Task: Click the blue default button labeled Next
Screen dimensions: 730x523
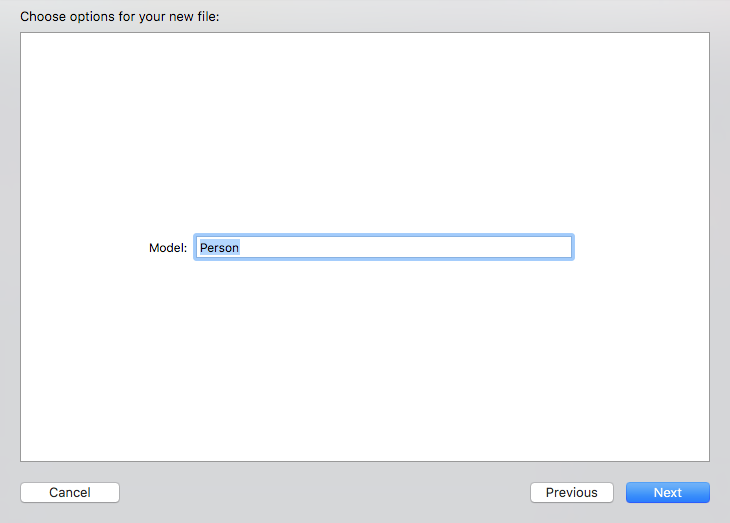Action: [667, 492]
